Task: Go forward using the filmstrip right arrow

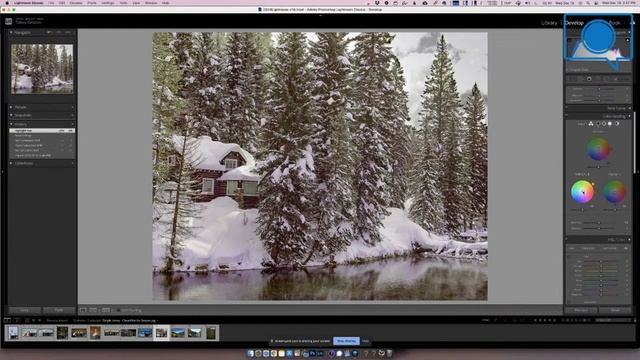Action: (x=39, y=320)
